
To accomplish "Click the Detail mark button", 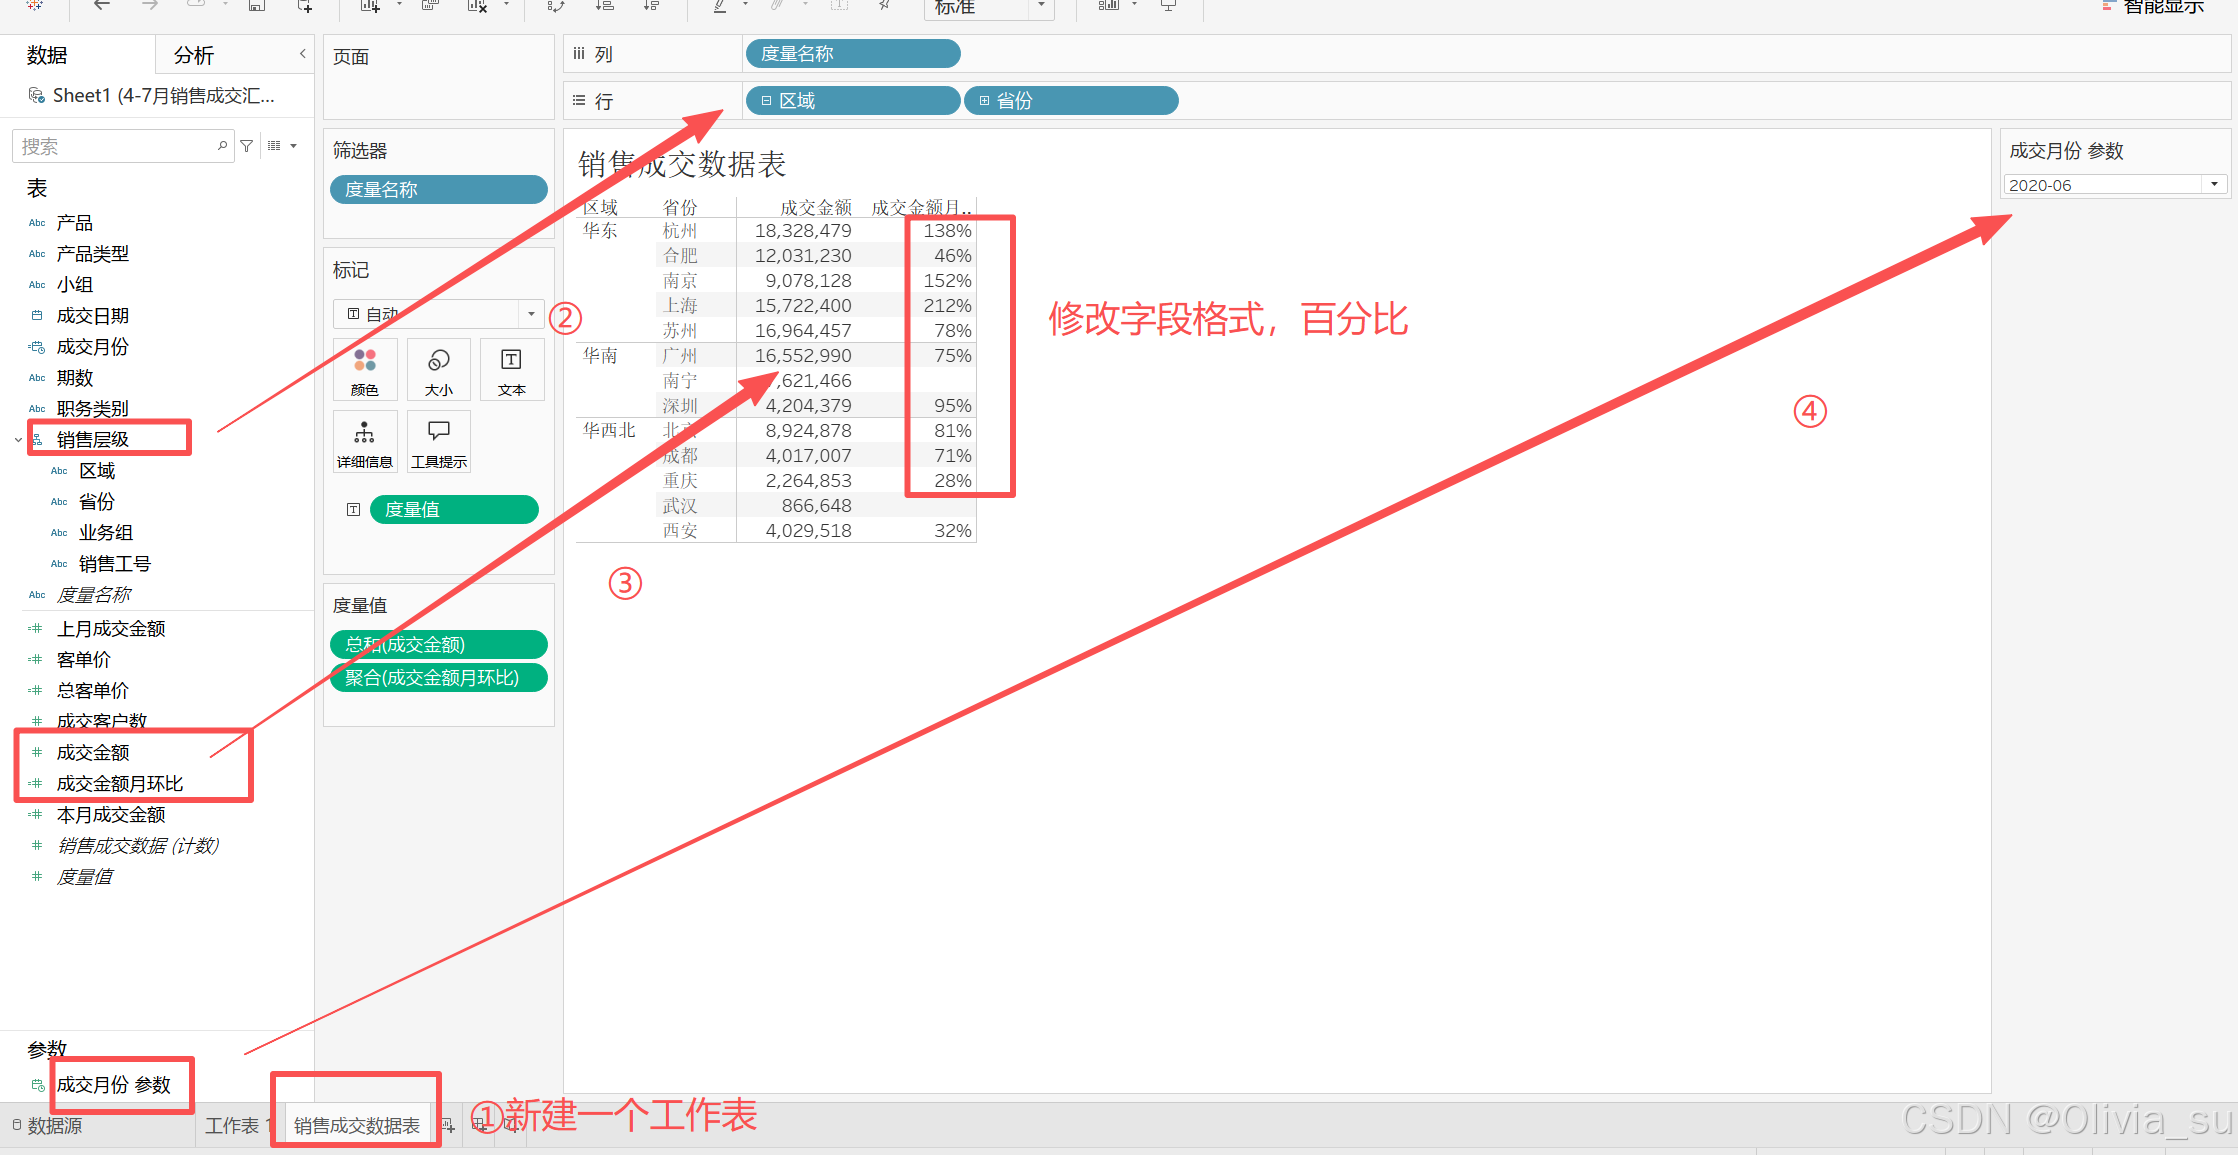I will pyautogui.click(x=365, y=442).
